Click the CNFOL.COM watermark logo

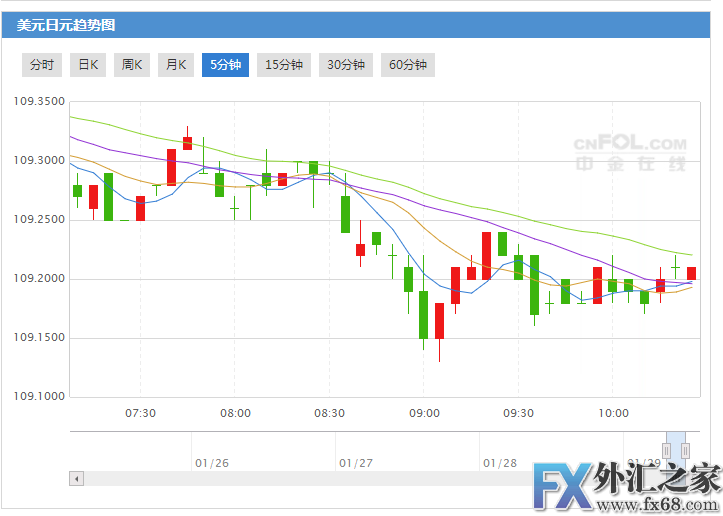coord(630,155)
